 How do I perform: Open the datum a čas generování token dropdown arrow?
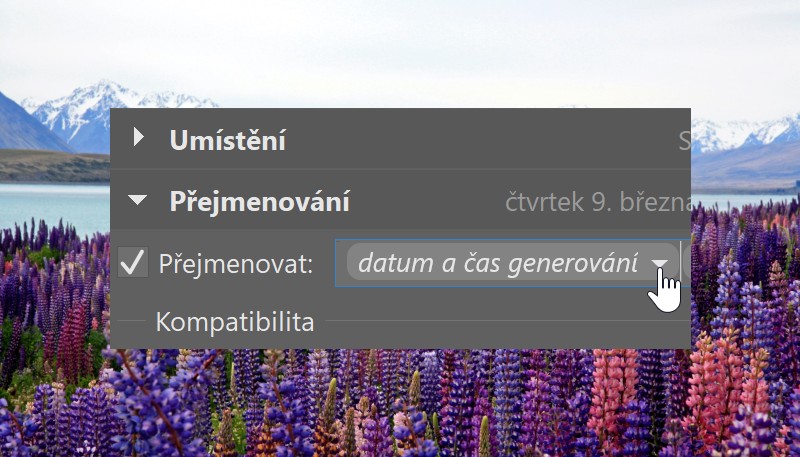tap(659, 263)
